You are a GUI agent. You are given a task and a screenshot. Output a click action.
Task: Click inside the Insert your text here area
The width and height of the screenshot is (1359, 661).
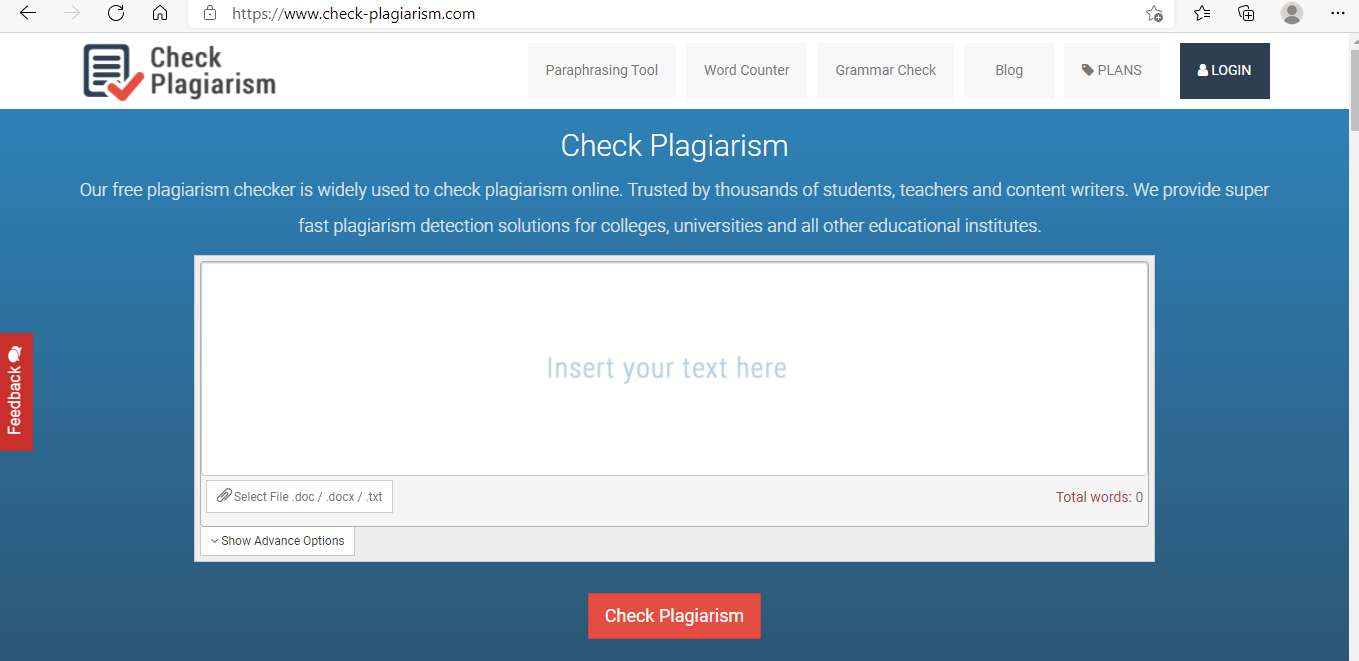point(674,369)
